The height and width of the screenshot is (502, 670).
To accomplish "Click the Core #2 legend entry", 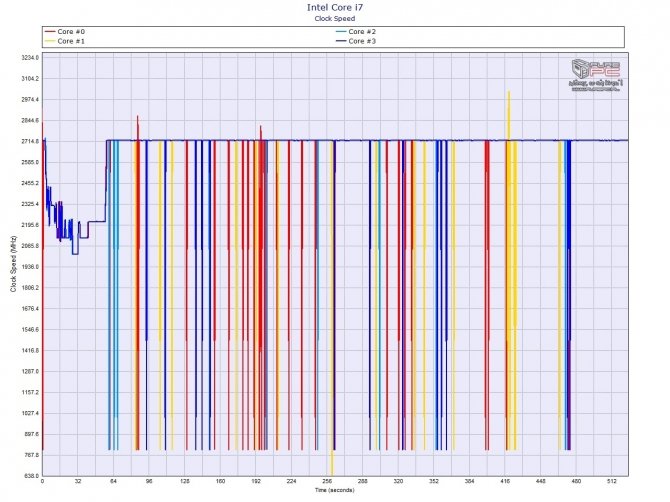I will click(x=356, y=32).
